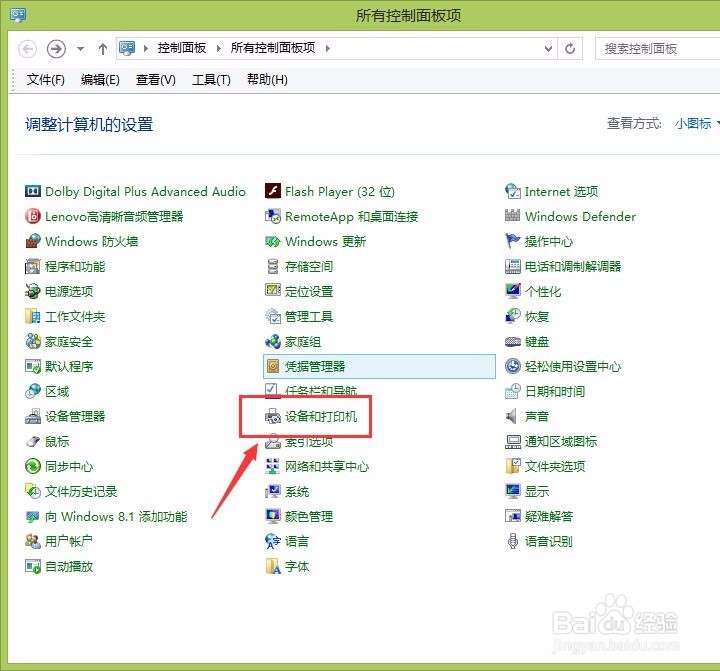Image resolution: width=720 pixels, height=671 pixels.
Task: Open the 个性化 item
Action: 533,291
